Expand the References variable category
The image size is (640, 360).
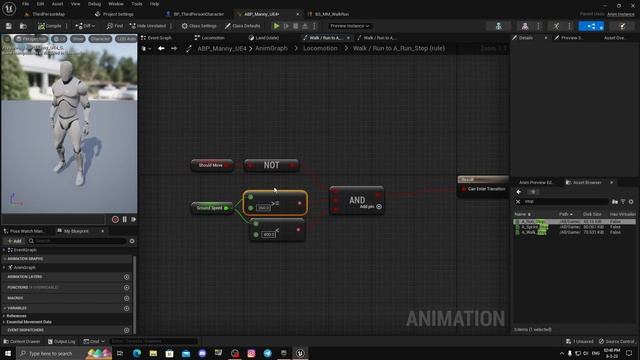click(x=4, y=316)
